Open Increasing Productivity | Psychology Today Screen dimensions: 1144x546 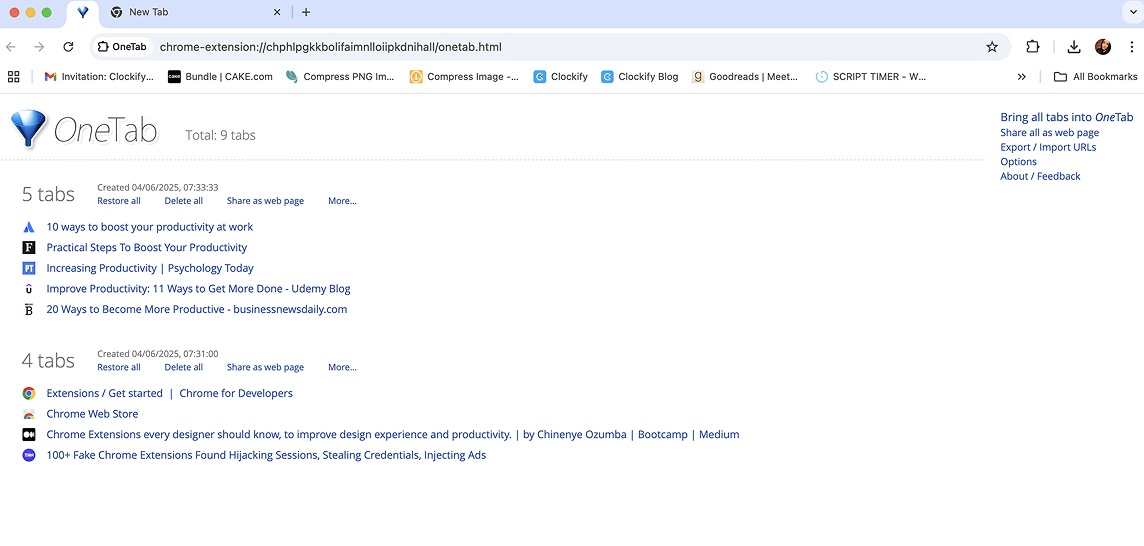150,268
